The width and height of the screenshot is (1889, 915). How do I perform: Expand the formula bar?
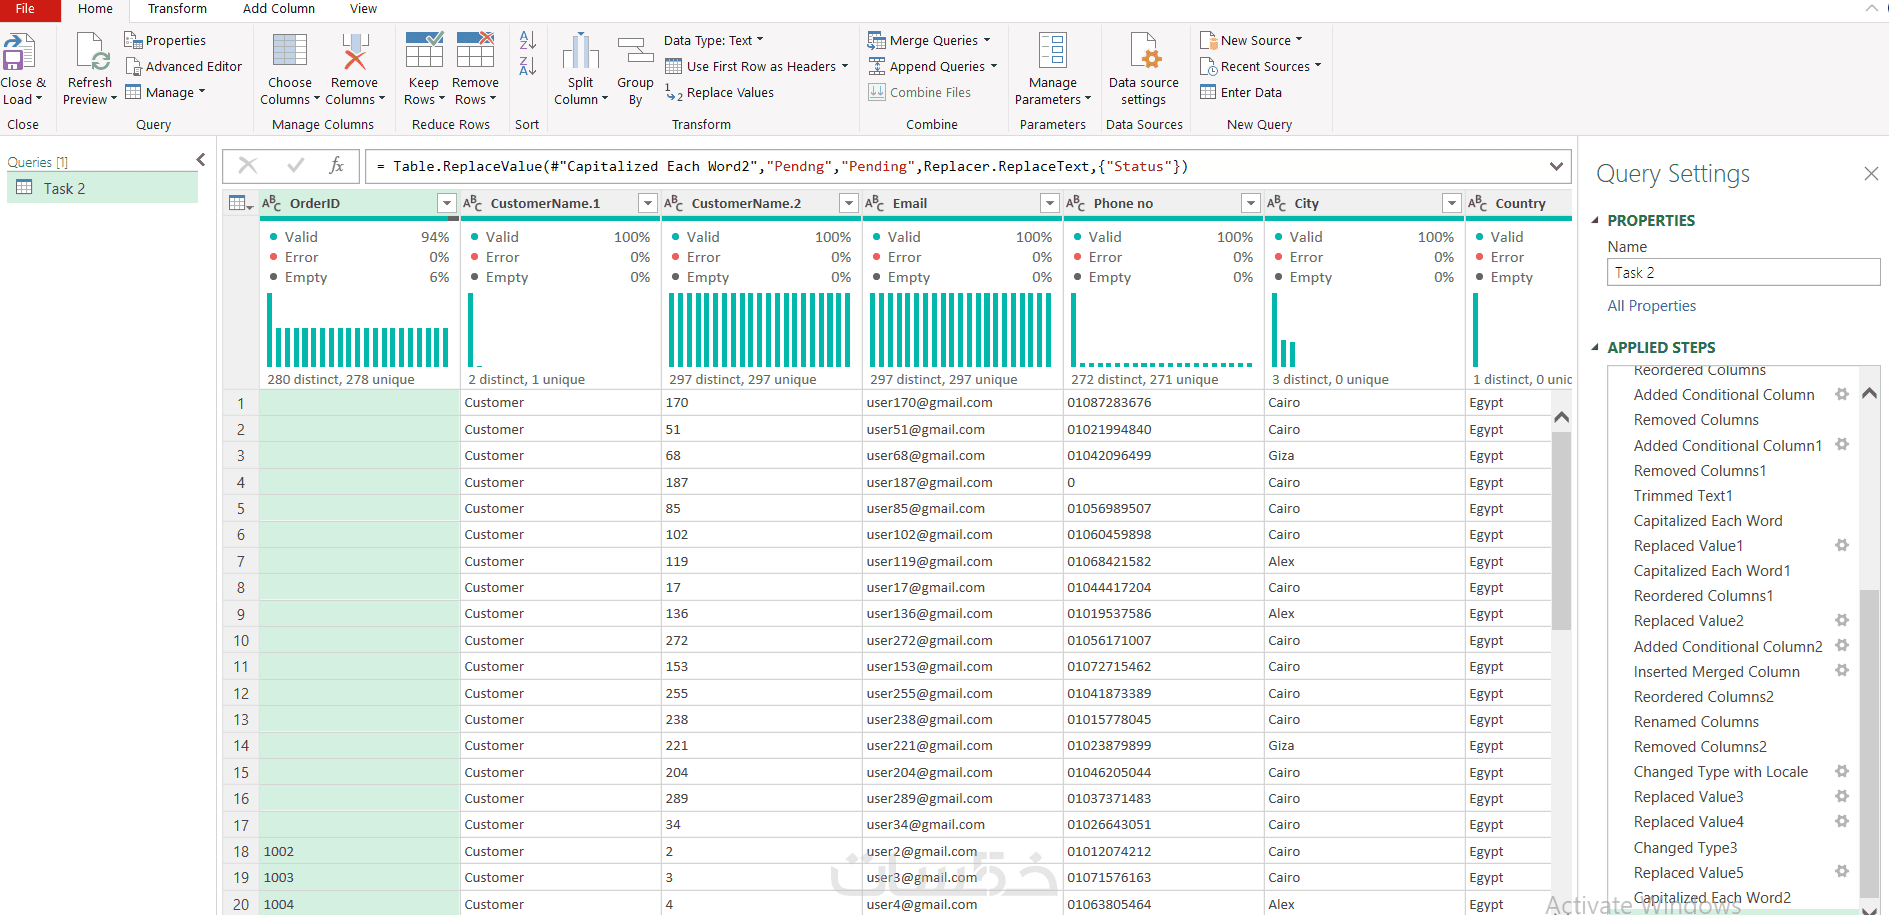pyautogui.click(x=1556, y=166)
